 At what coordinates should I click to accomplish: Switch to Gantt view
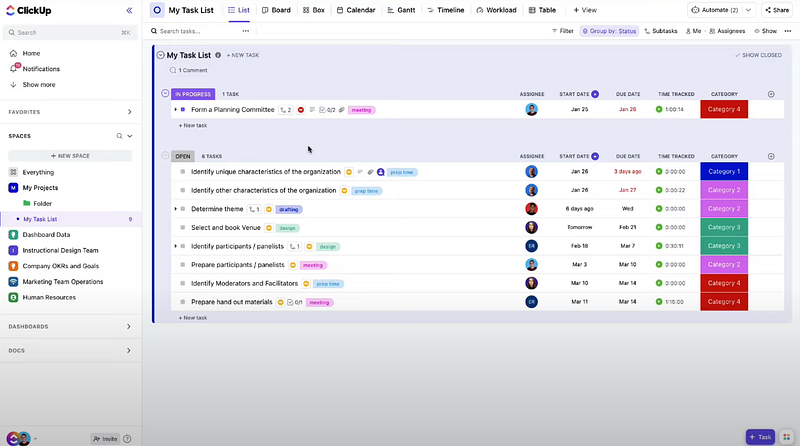coord(401,10)
